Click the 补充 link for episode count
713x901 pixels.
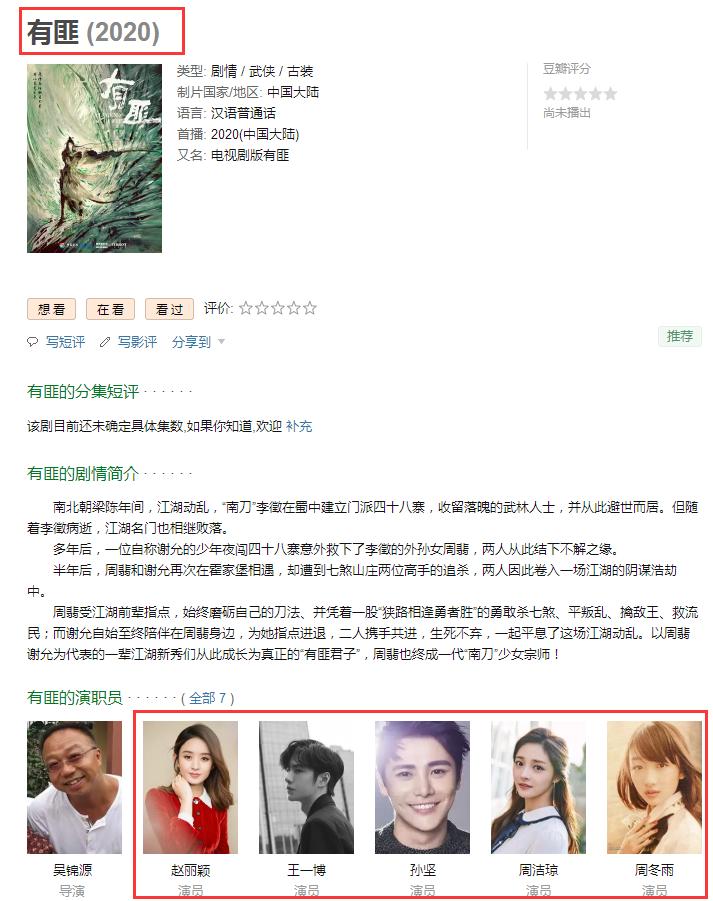[x=299, y=426]
